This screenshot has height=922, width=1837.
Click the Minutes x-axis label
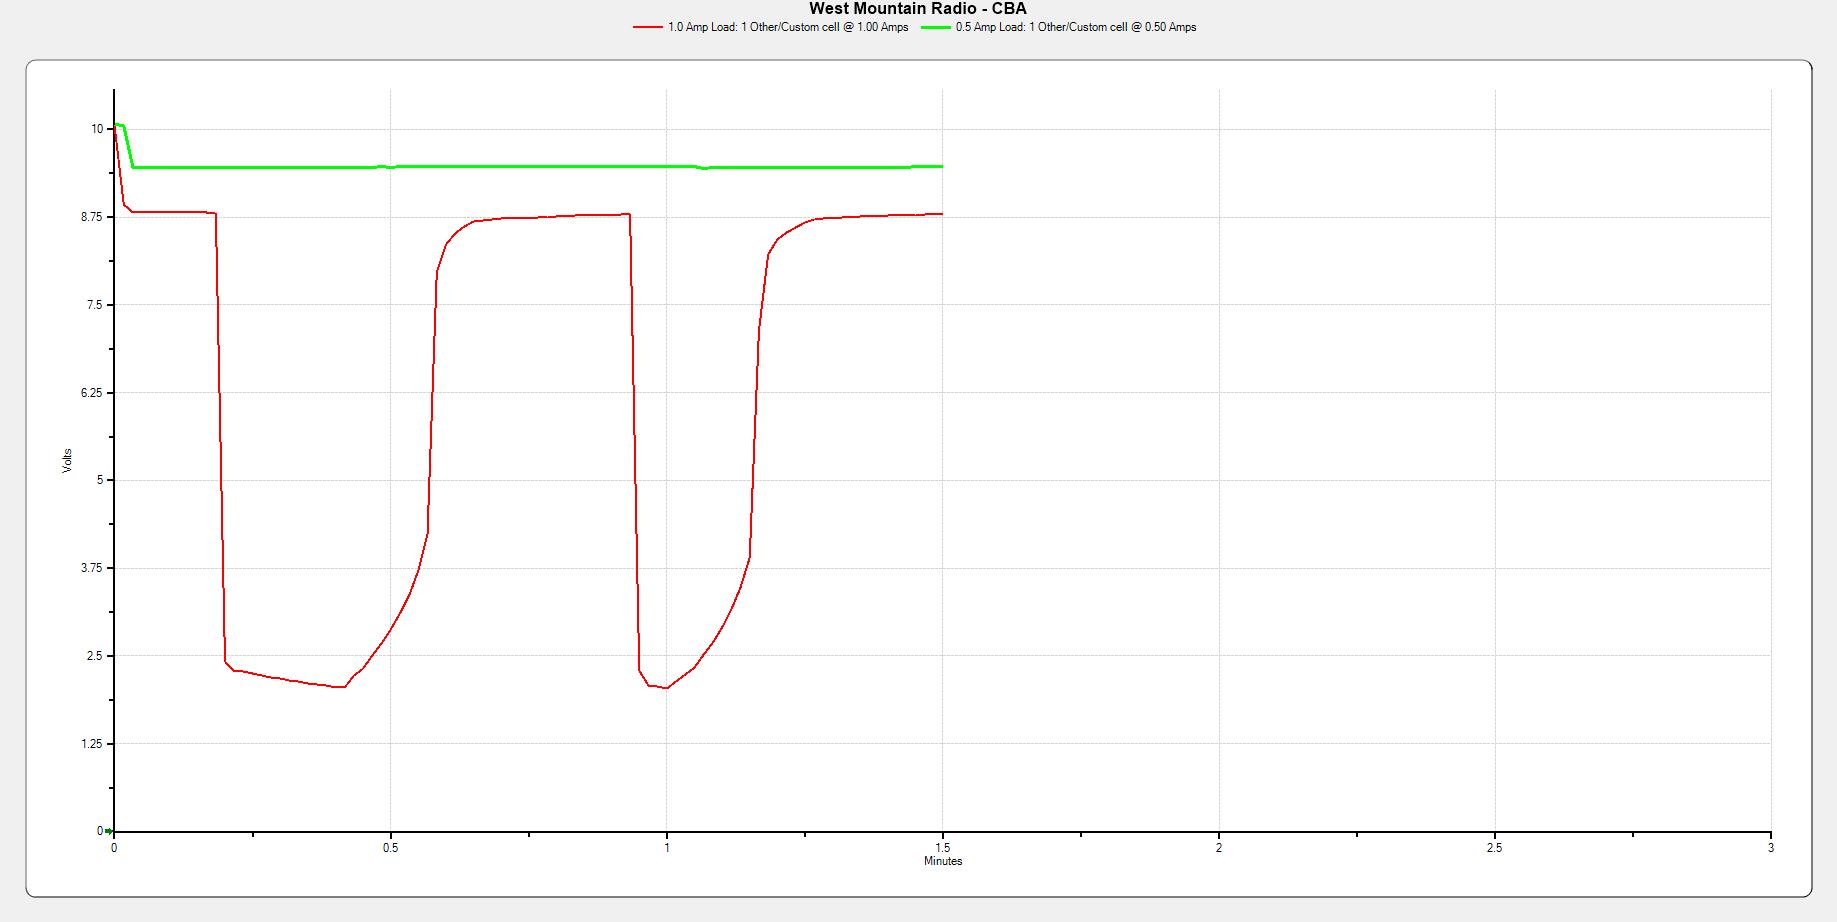(x=942, y=861)
